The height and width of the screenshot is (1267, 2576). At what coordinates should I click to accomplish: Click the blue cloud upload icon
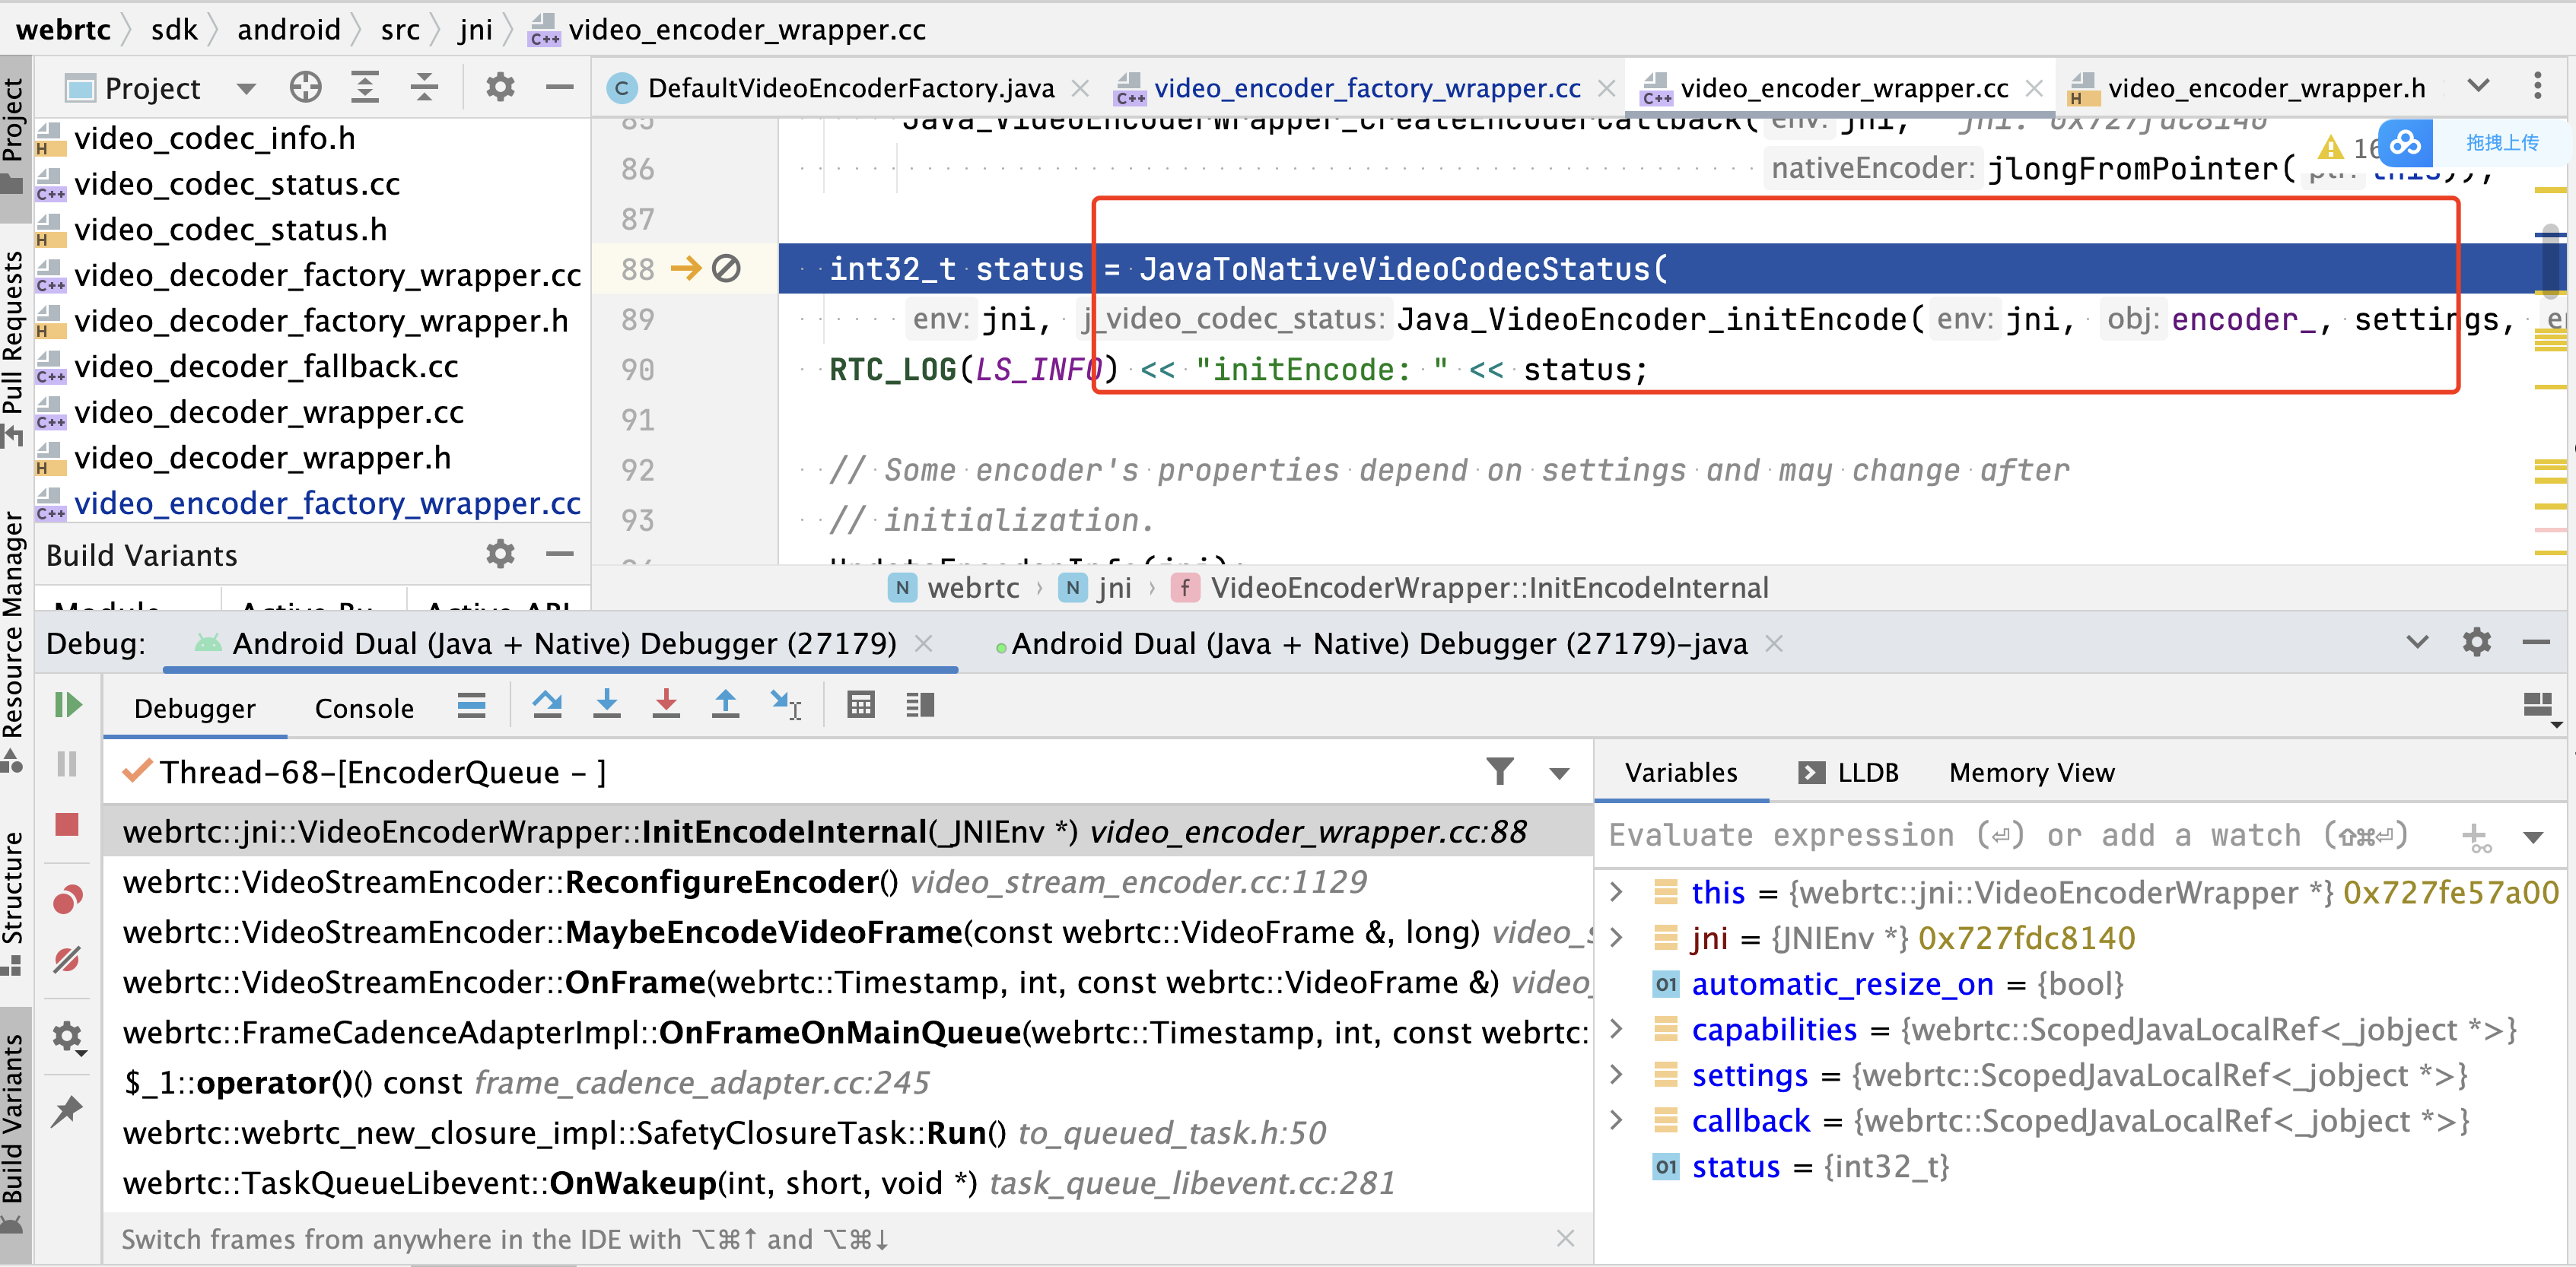click(2405, 143)
